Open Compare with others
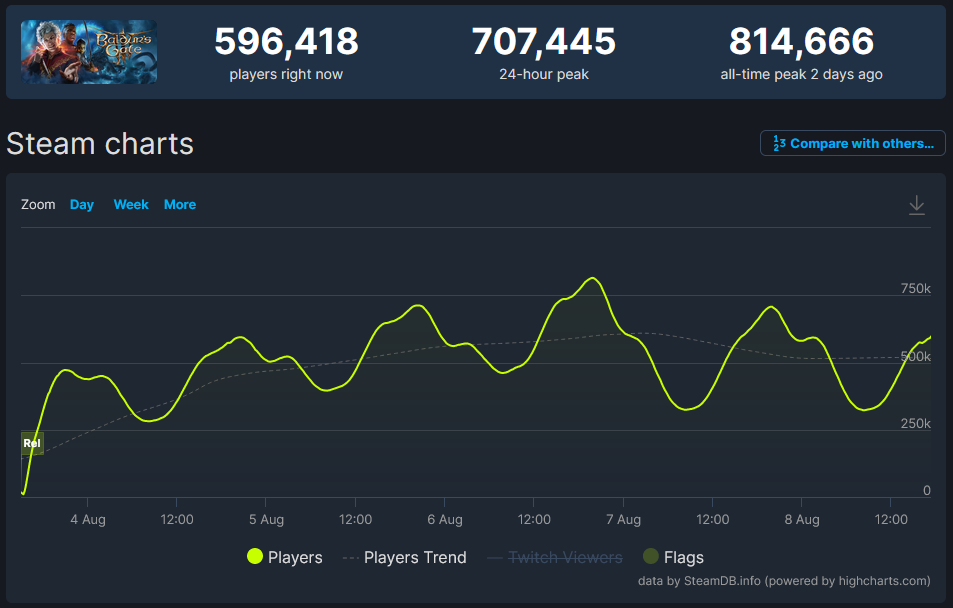 tap(853, 143)
